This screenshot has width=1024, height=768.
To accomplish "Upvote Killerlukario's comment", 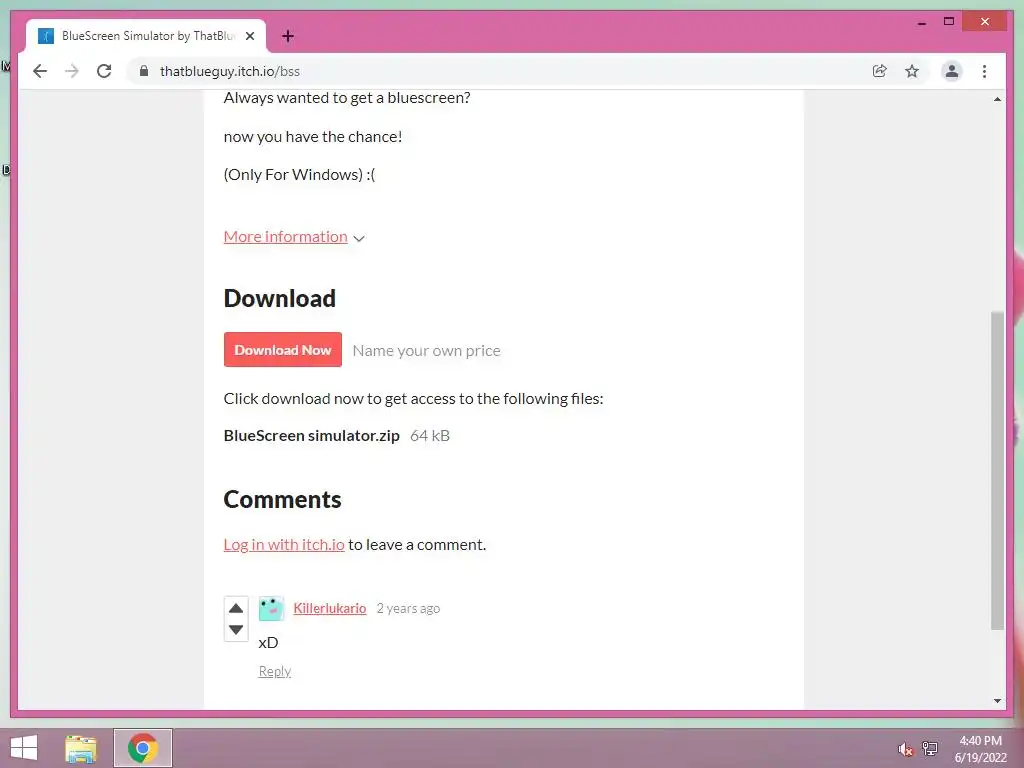I will point(236,608).
